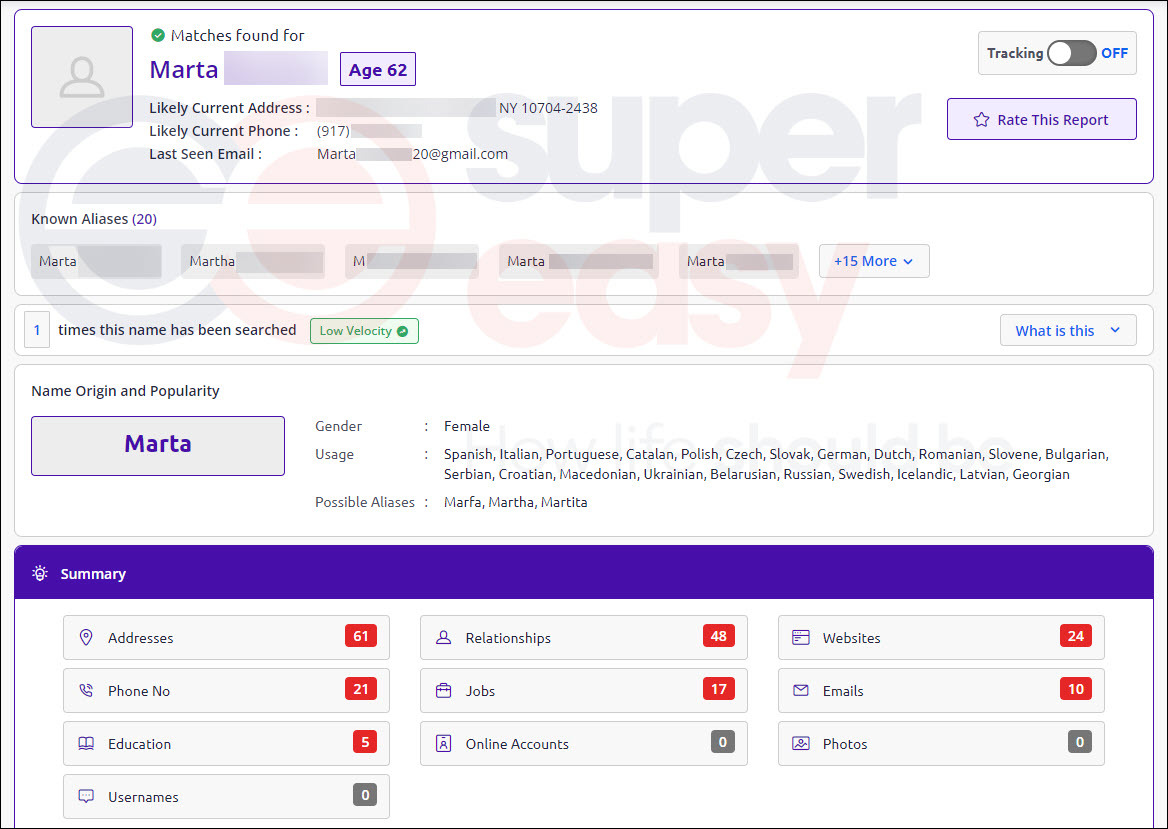
Task: Open the Jobs summary card
Action: 584,690
